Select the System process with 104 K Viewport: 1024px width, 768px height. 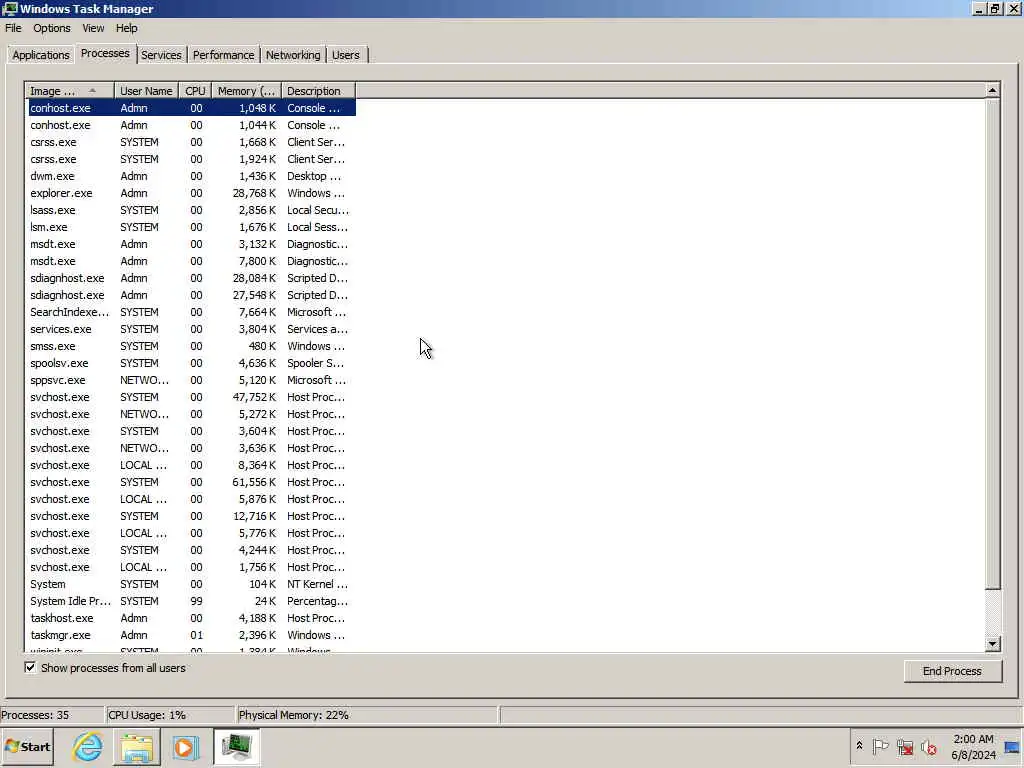point(191,584)
